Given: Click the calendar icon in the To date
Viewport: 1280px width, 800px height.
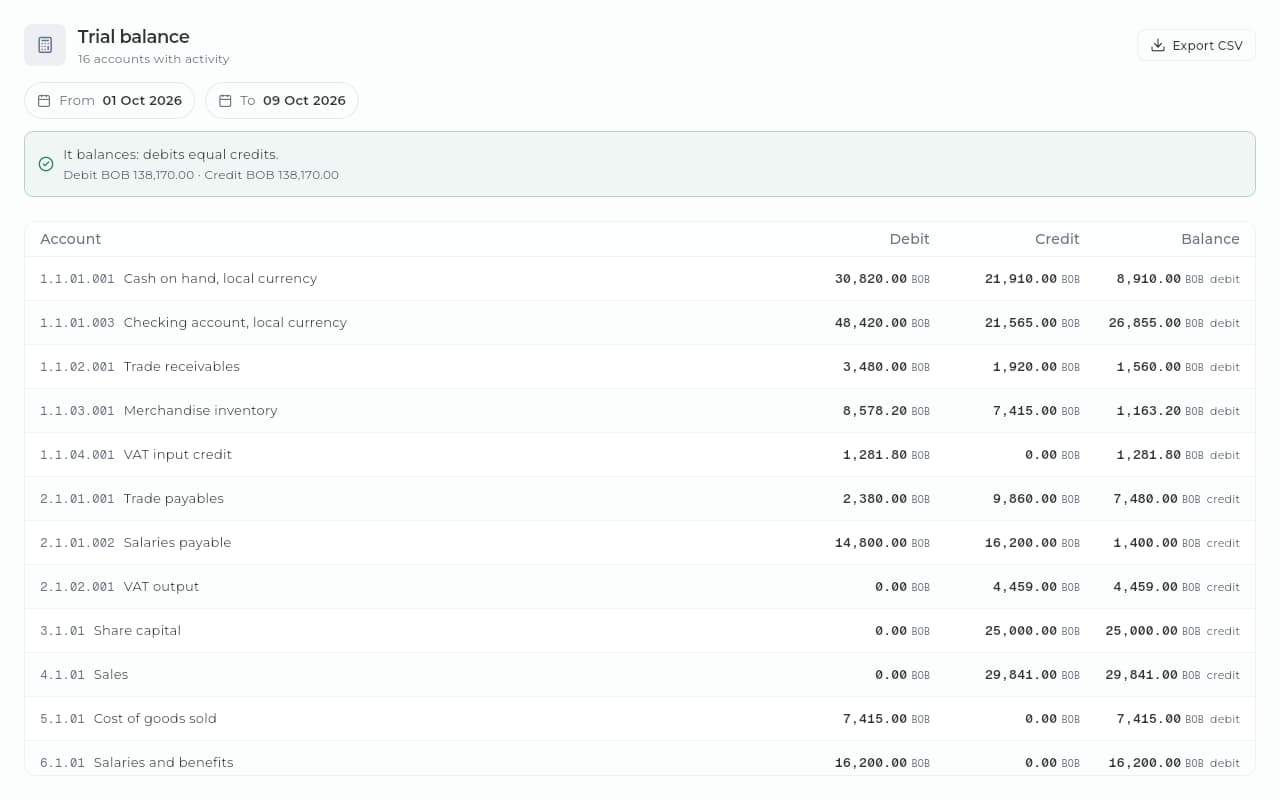Looking at the screenshot, I should pos(225,101).
